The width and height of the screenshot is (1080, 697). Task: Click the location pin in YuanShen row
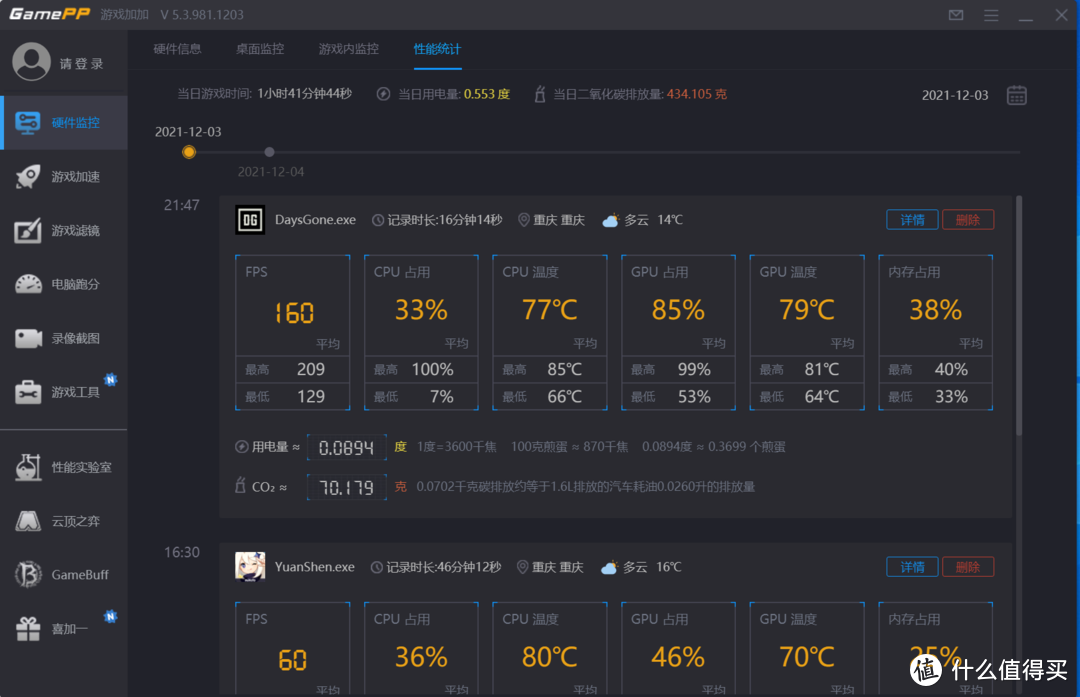pos(522,567)
